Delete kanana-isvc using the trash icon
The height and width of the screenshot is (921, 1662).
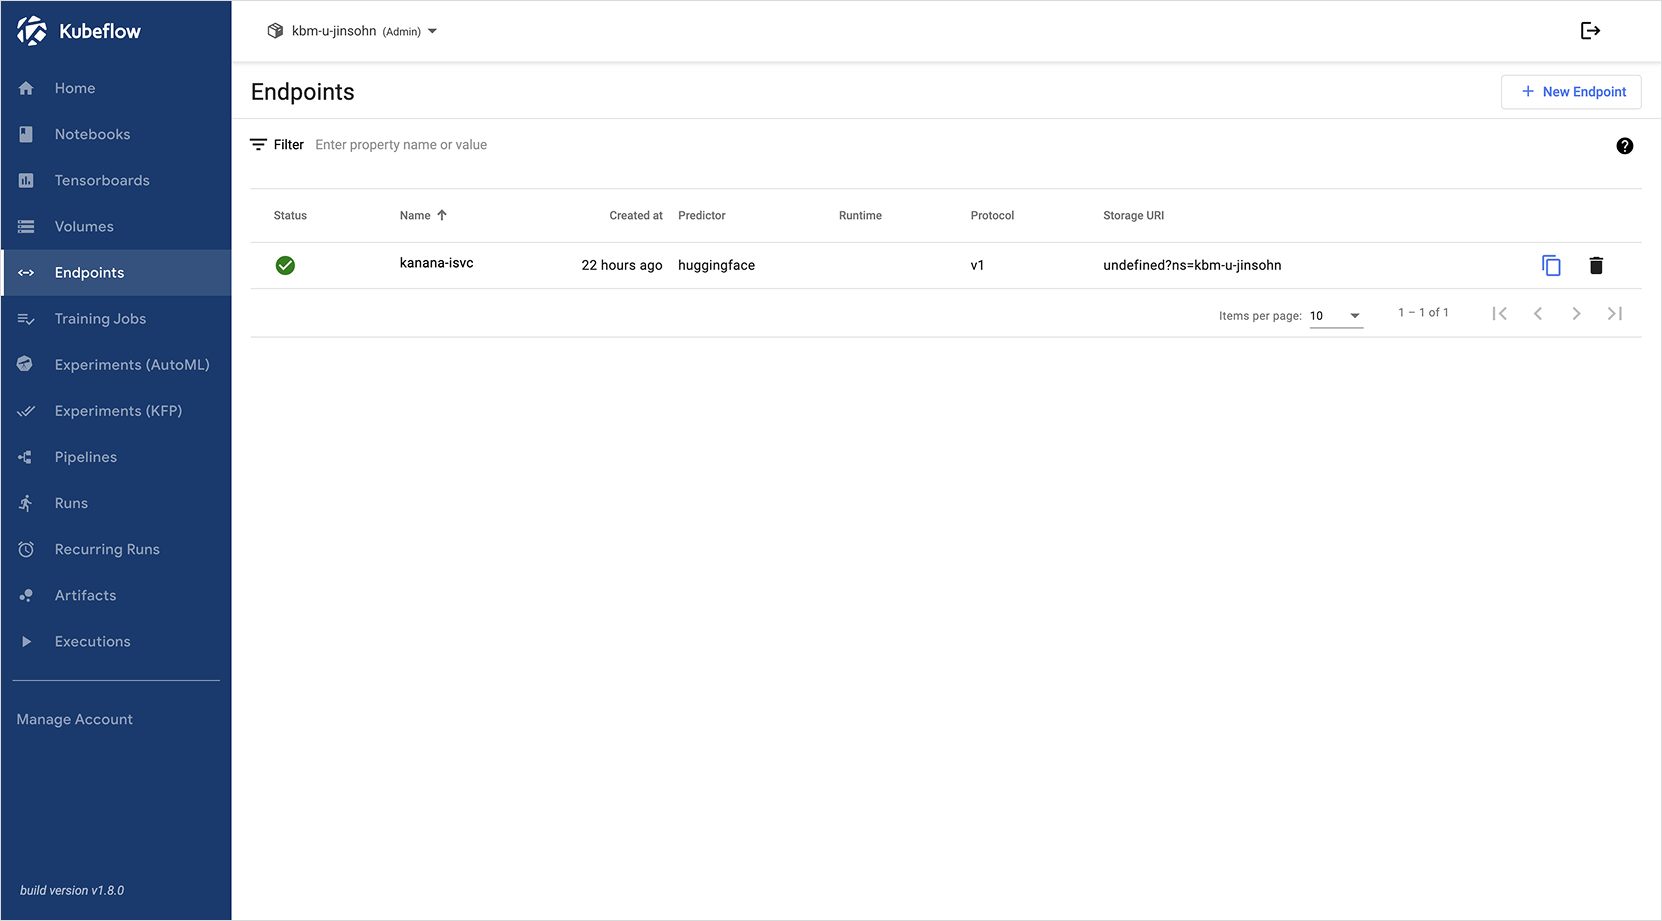[x=1596, y=265]
